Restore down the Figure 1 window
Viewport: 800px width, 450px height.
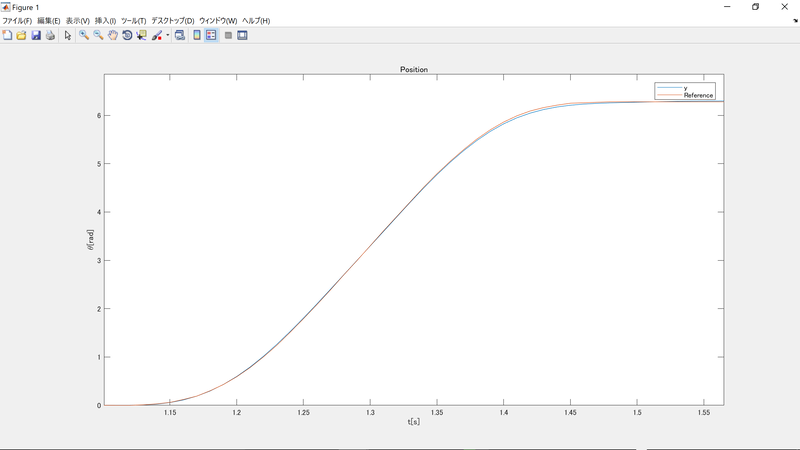[x=756, y=7]
